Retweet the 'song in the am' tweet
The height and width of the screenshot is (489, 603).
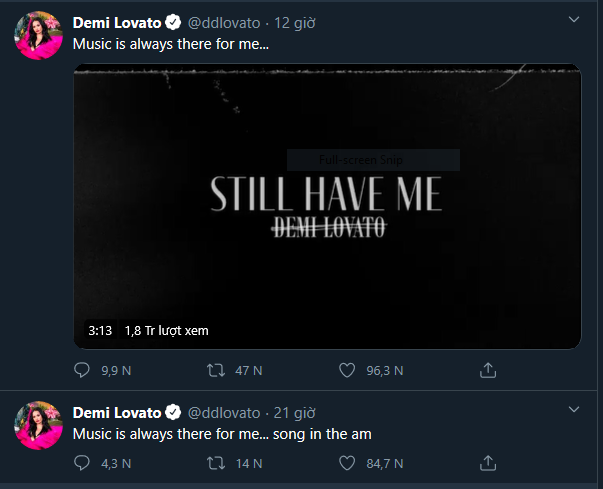[215, 463]
